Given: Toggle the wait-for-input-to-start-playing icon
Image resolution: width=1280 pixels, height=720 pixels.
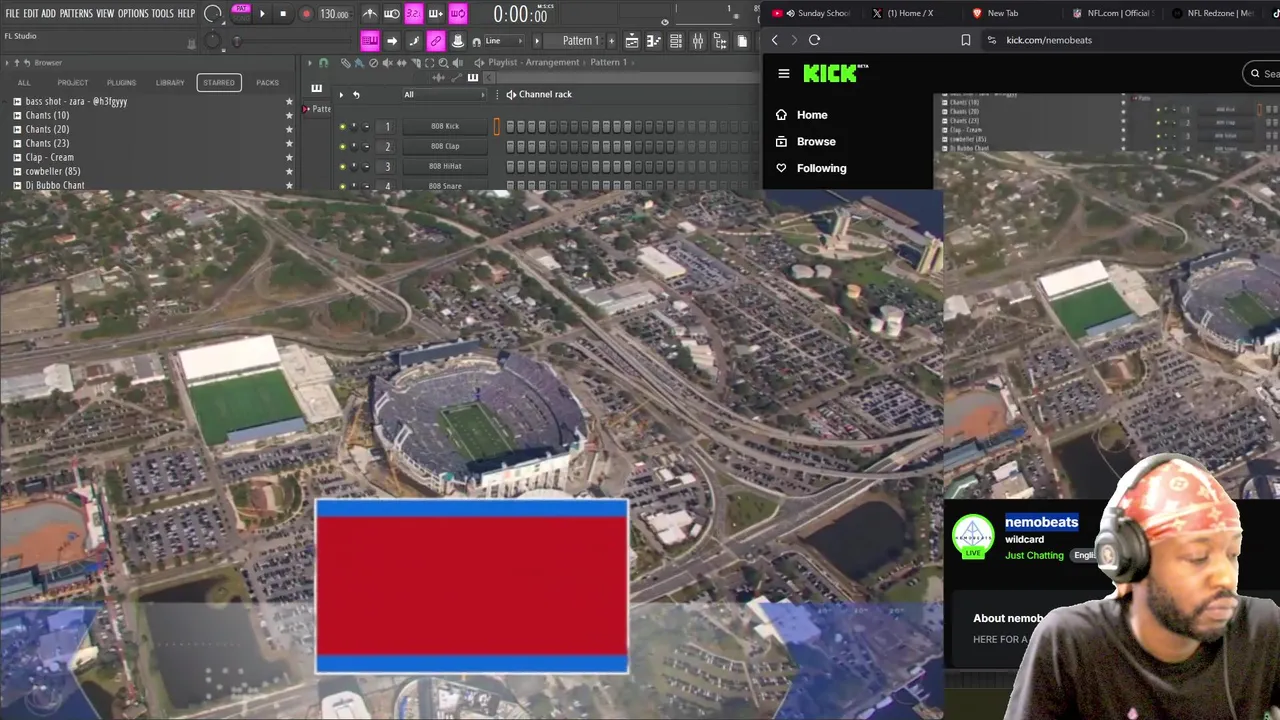Looking at the screenshot, I should (391, 14).
